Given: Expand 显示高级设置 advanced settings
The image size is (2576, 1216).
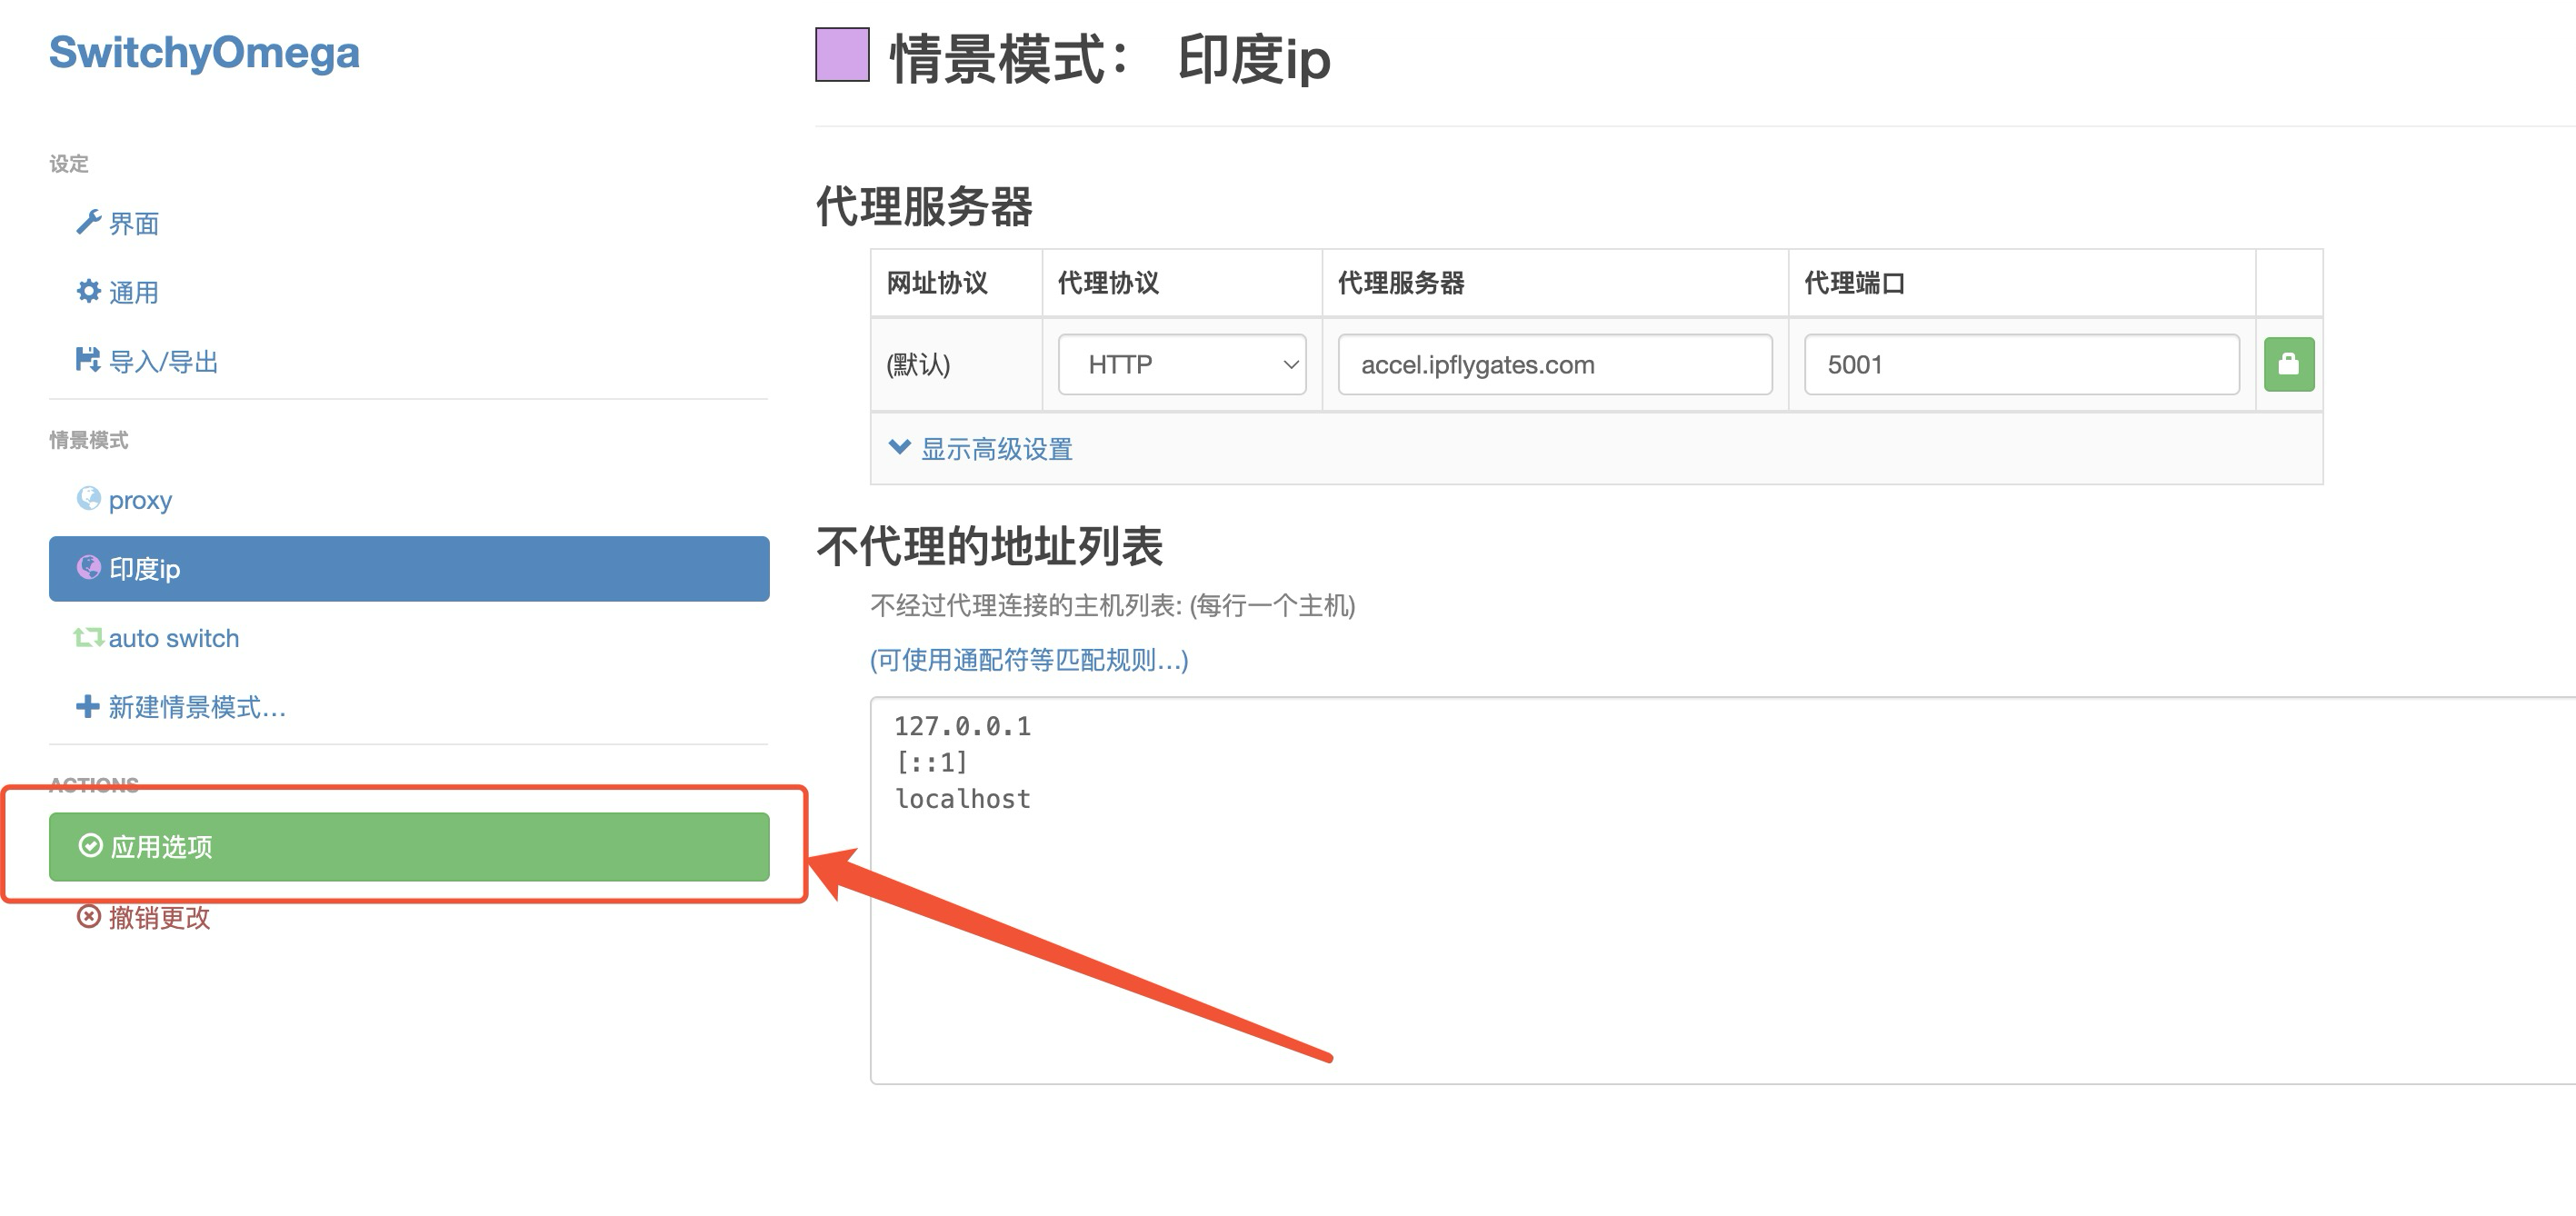Looking at the screenshot, I should 995,449.
